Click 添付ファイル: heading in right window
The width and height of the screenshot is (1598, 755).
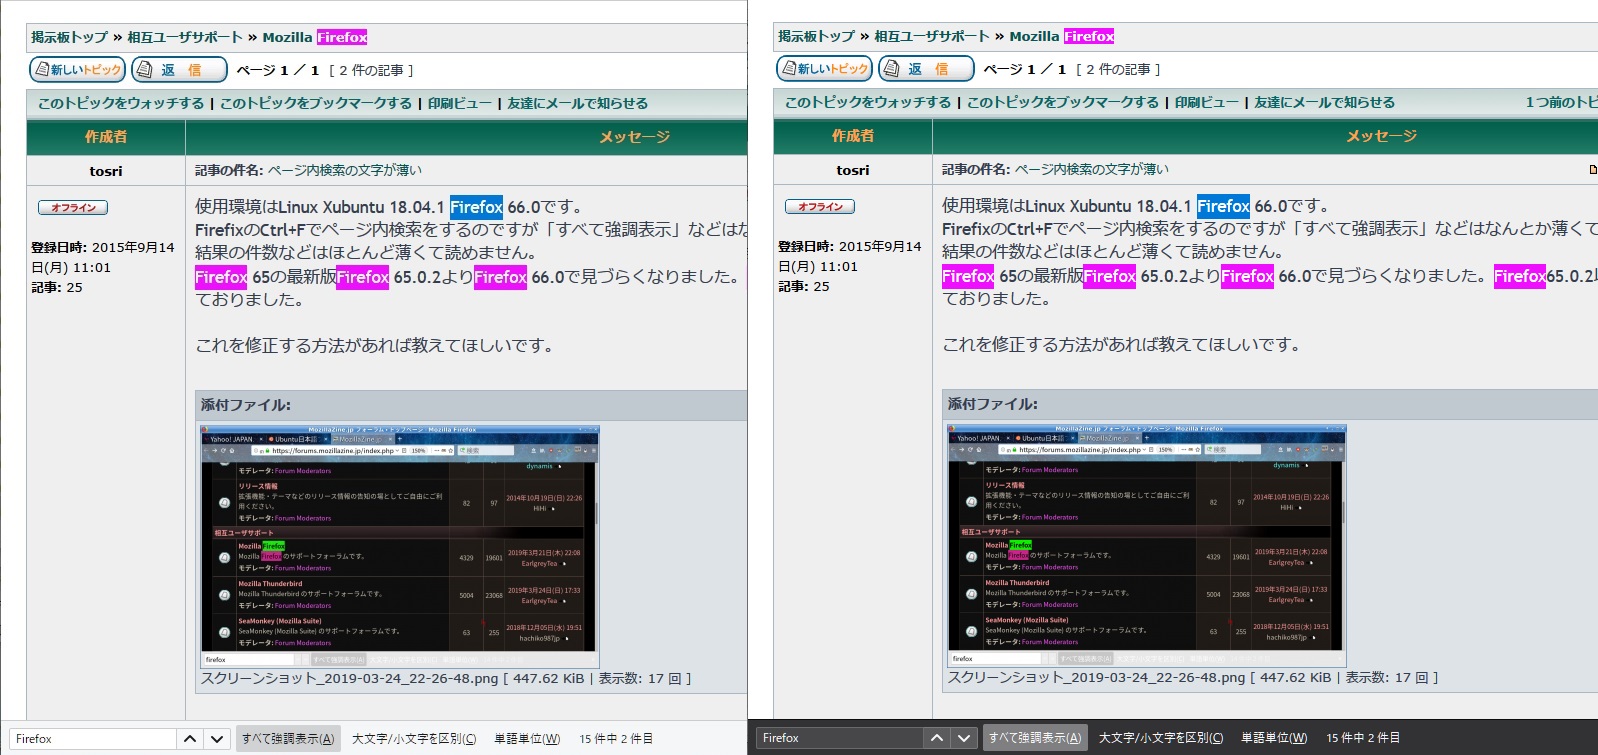click(x=993, y=404)
